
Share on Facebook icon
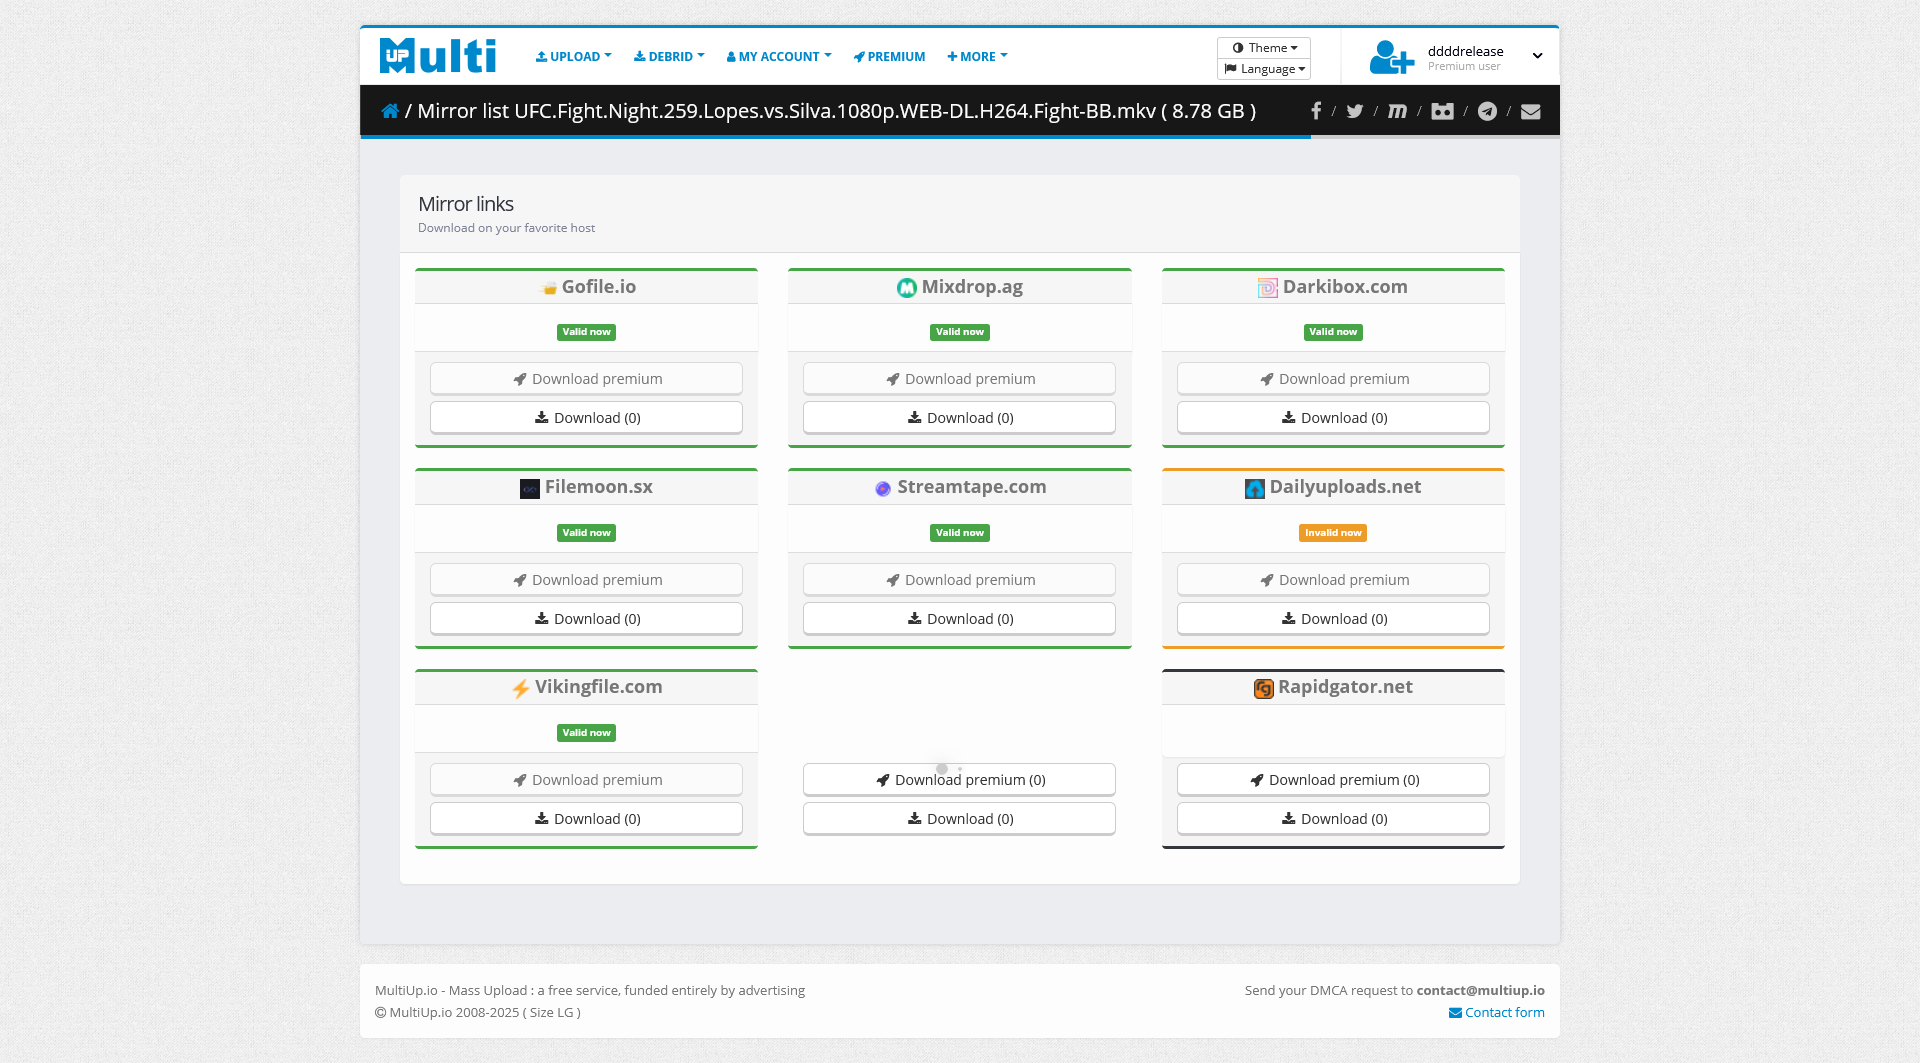[1316, 111]
